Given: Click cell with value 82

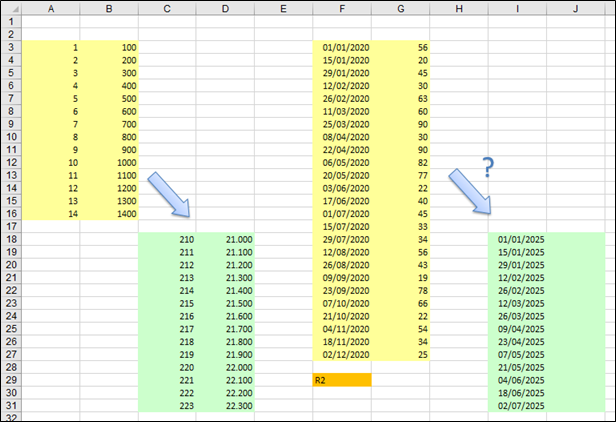Looking at the screenshot, I should click(400, 162).
